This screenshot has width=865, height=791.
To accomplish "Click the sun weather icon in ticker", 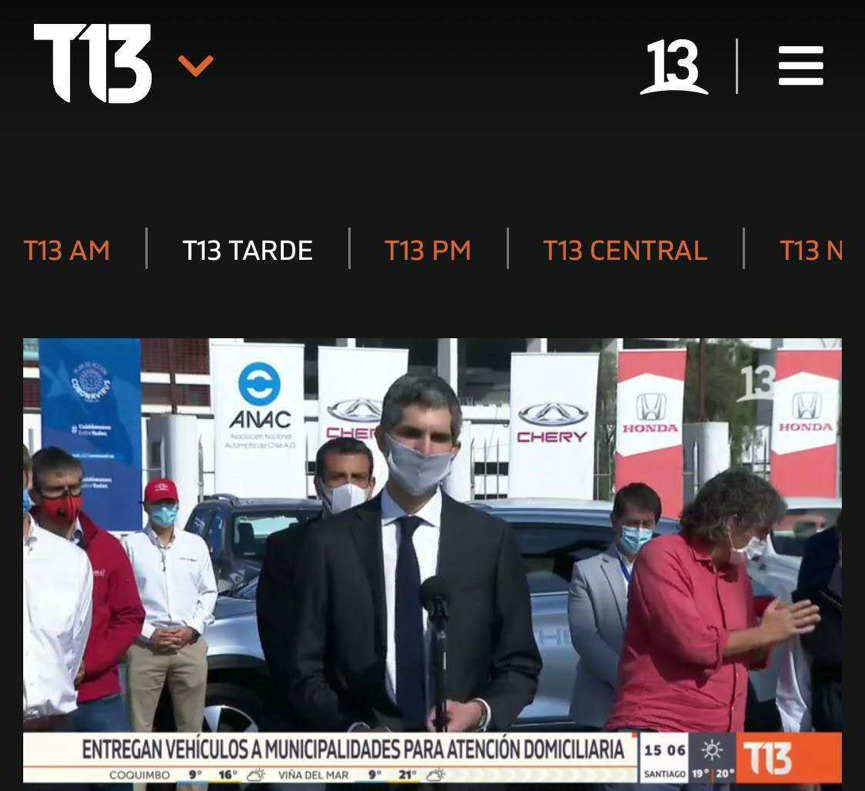I will pyautogui.click(x=712, y=750).
